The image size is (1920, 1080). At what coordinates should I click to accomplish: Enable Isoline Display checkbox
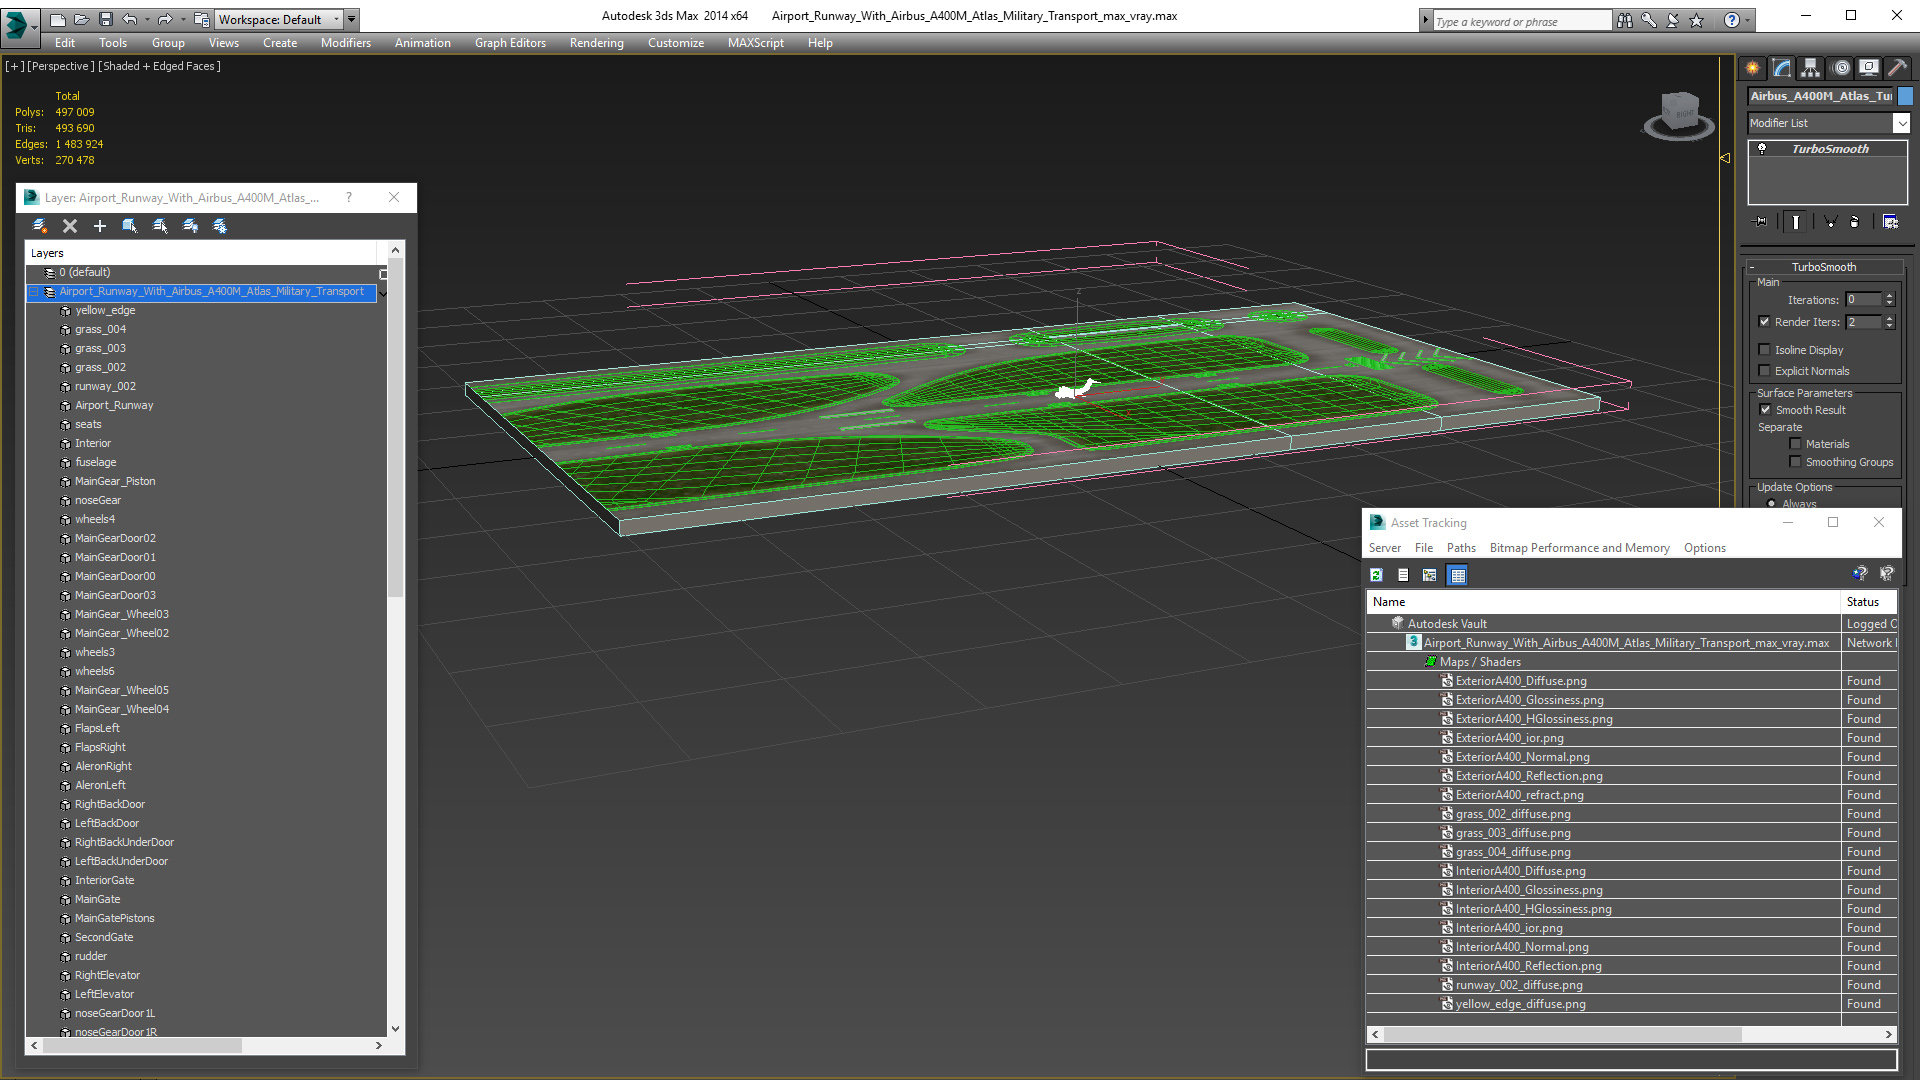click(x=1765, y=350)
